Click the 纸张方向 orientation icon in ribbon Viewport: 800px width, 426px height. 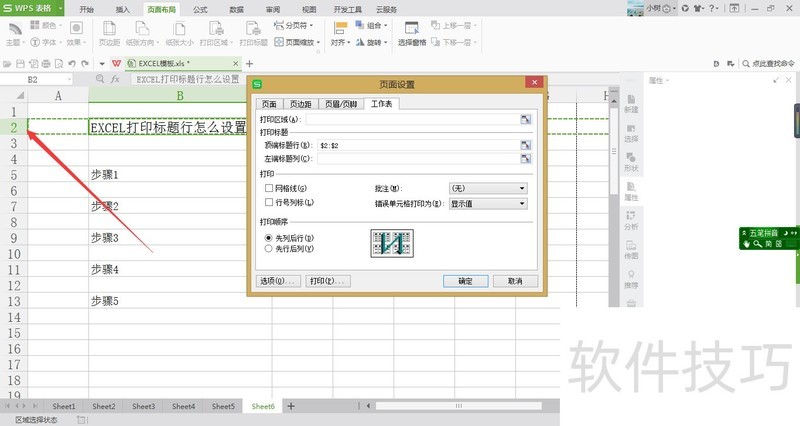[x=147, y=30]
